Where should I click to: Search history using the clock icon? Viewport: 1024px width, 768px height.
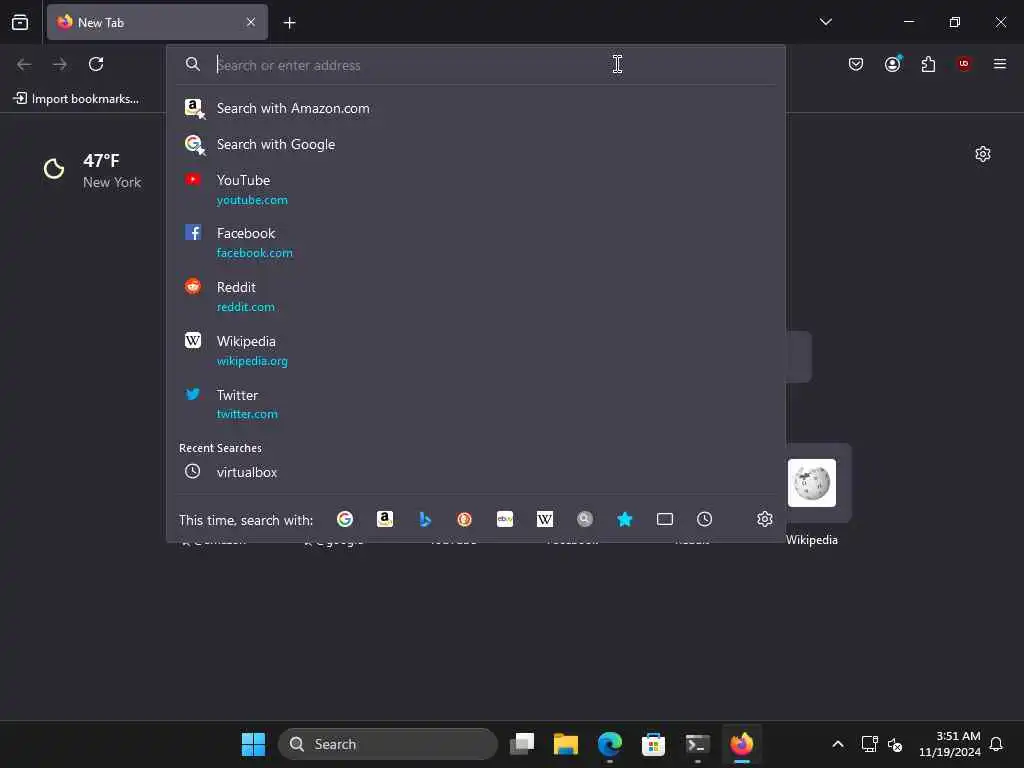click(705, 519)
